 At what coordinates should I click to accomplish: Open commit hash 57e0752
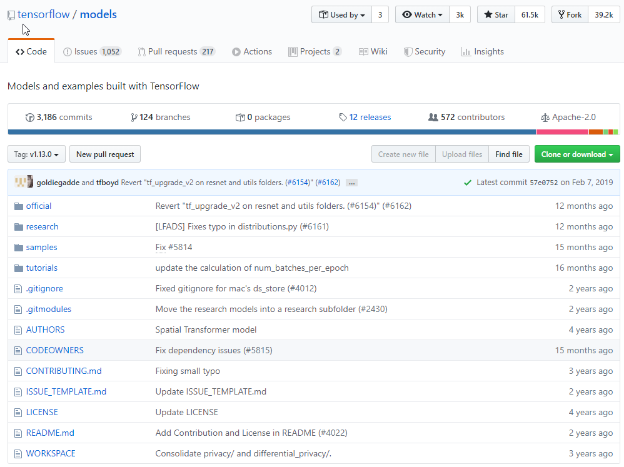(544, 183)
